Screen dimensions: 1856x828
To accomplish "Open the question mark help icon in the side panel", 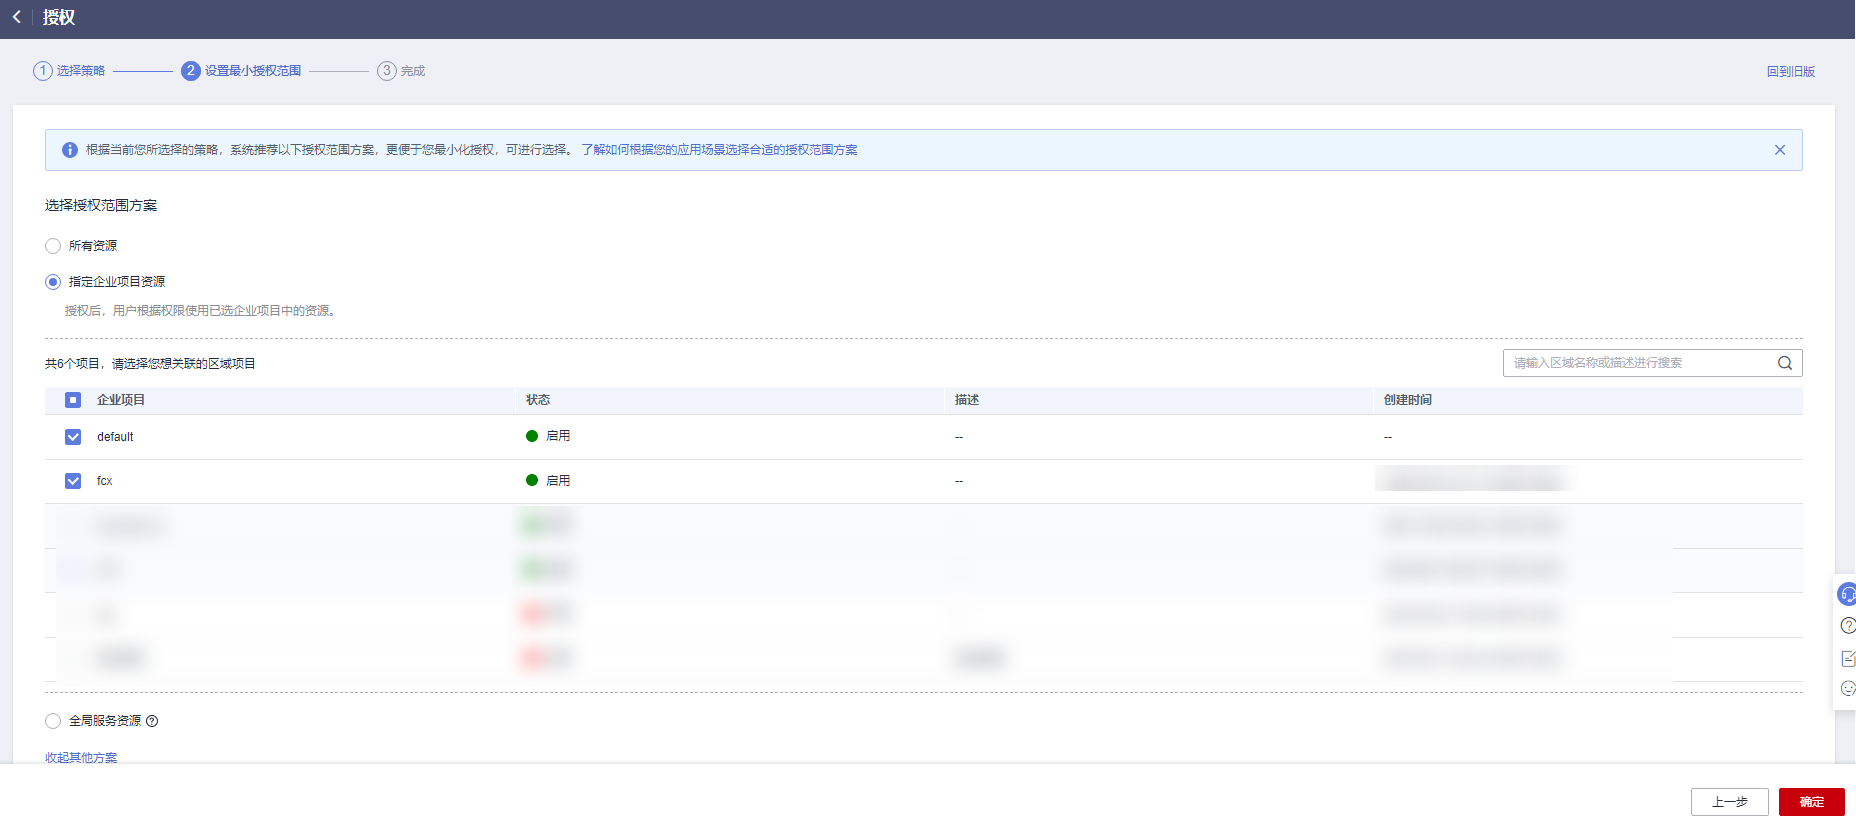I will pyautogui.click(x=1848, y=626).
